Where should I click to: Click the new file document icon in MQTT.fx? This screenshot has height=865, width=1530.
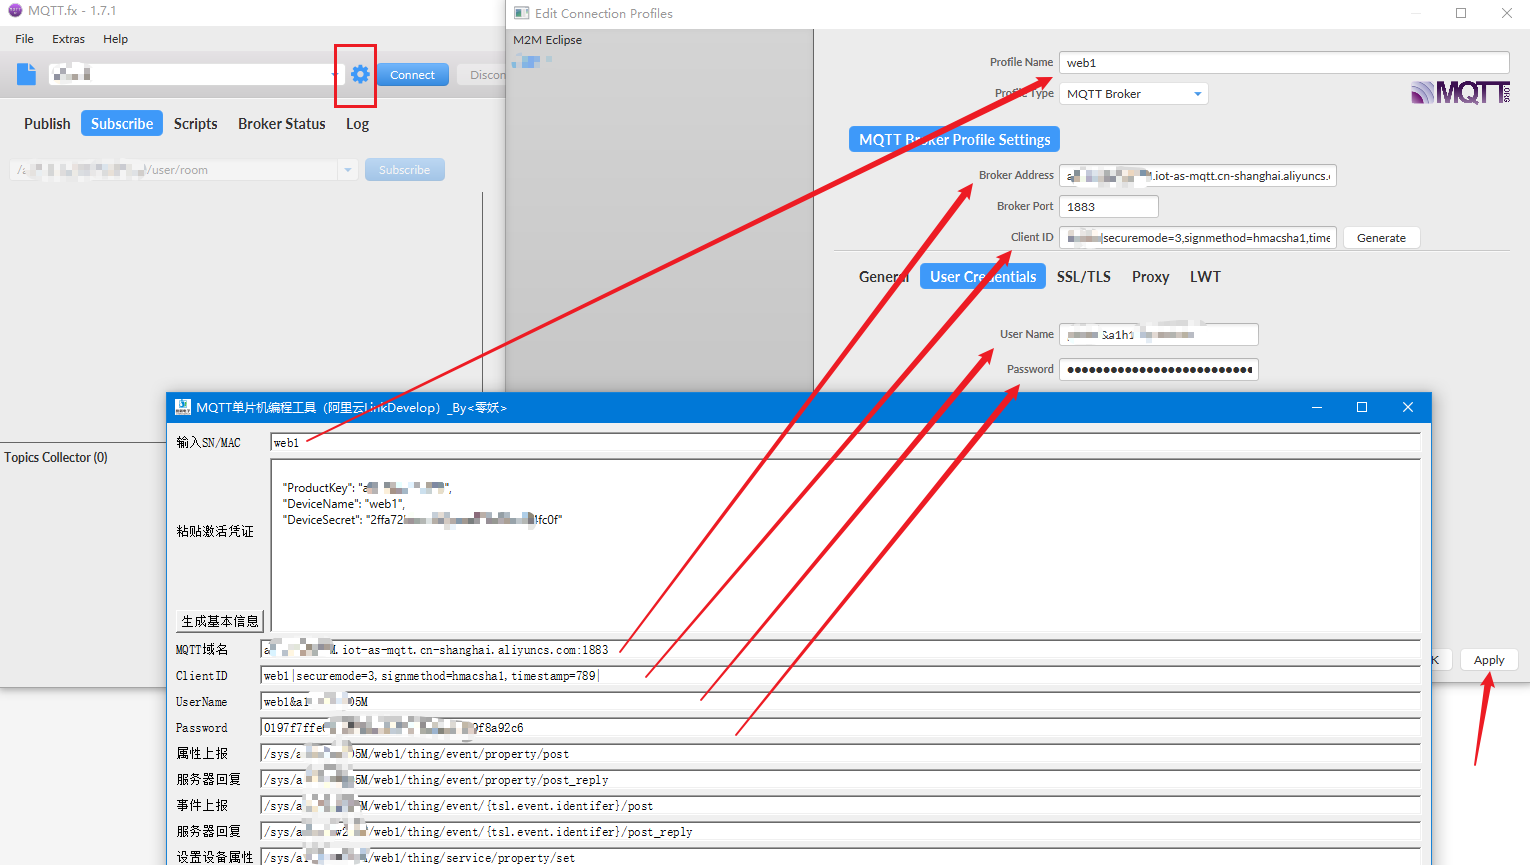point(27,74)
